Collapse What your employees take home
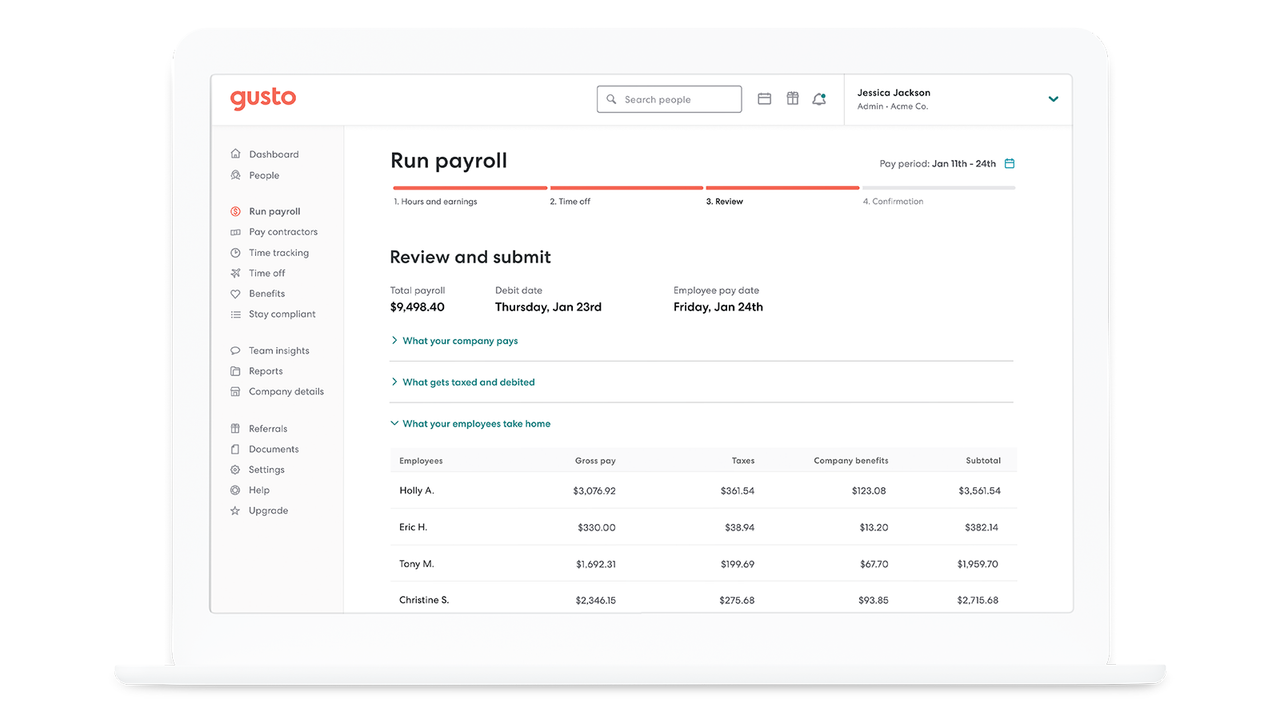The image size is (1280, 720). [x=475, y=424]
